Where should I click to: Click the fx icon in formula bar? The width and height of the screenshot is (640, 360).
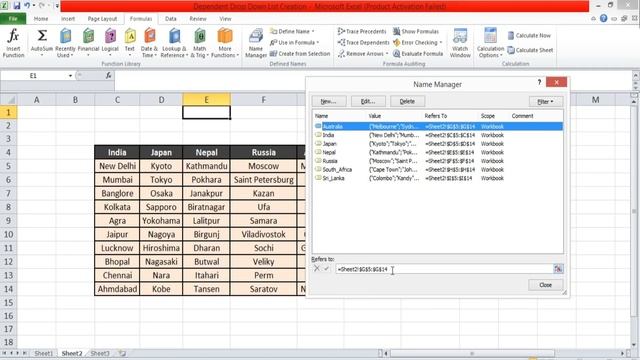click(108, 76)
